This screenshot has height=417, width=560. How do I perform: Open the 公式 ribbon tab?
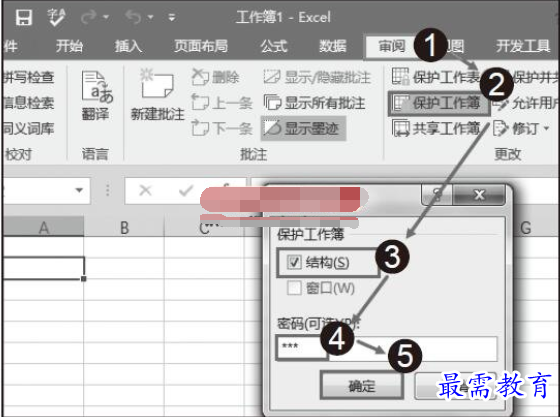coord(274,46)
